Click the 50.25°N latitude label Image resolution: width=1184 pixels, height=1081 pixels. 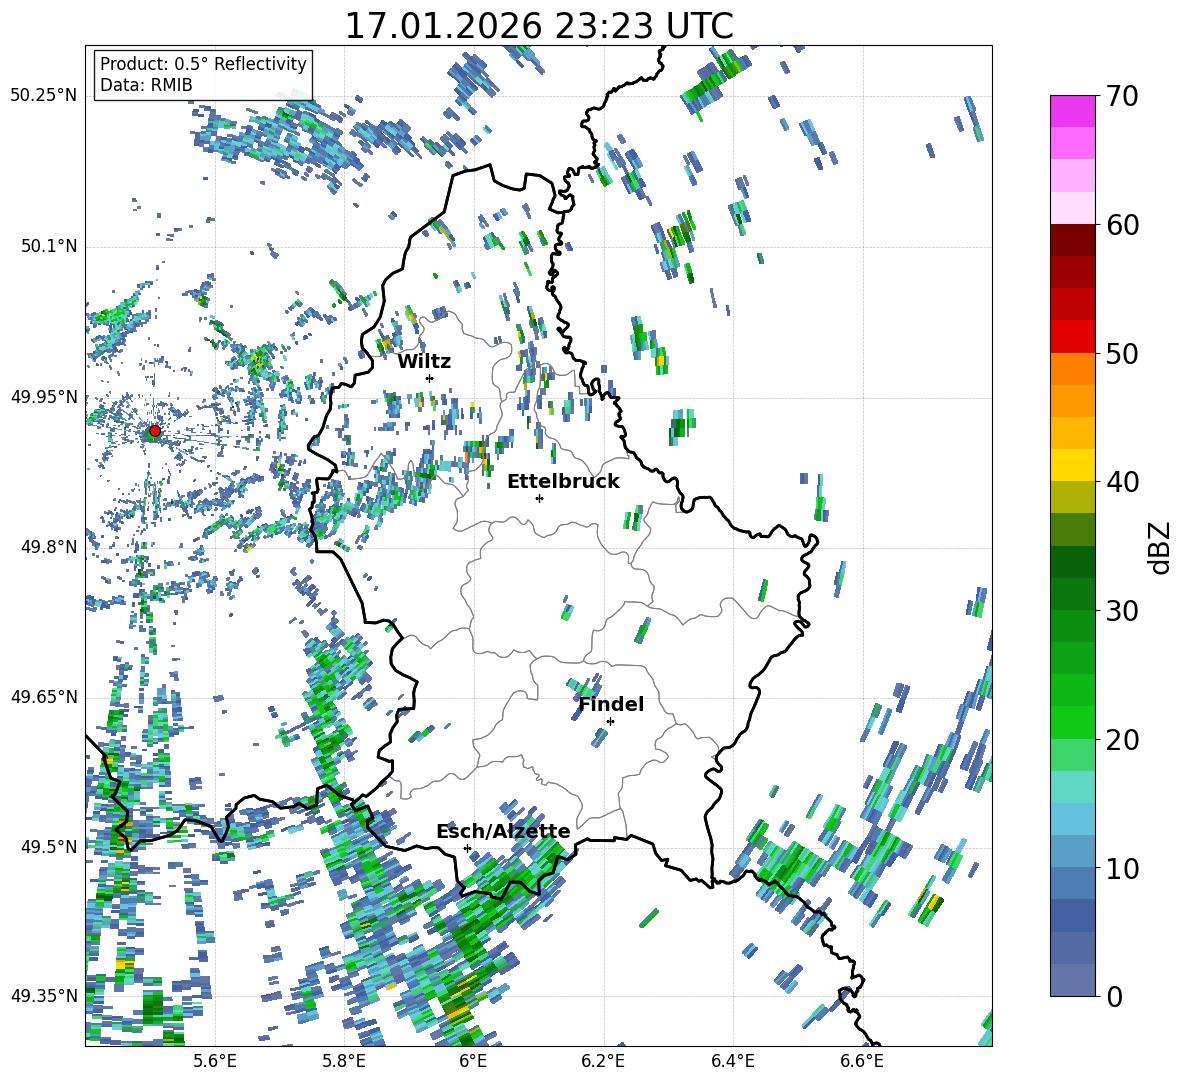coord(44,96)
